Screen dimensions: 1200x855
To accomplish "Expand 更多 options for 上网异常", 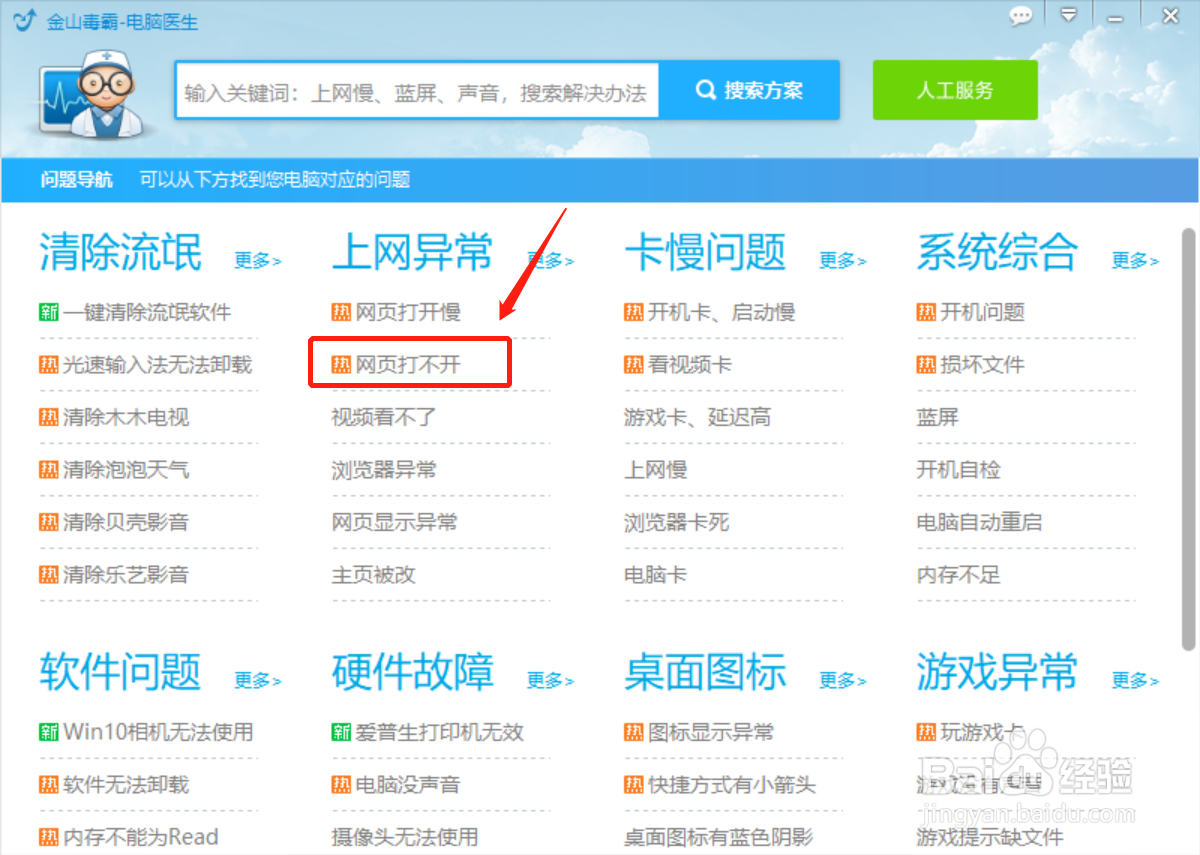I will 550,261.
